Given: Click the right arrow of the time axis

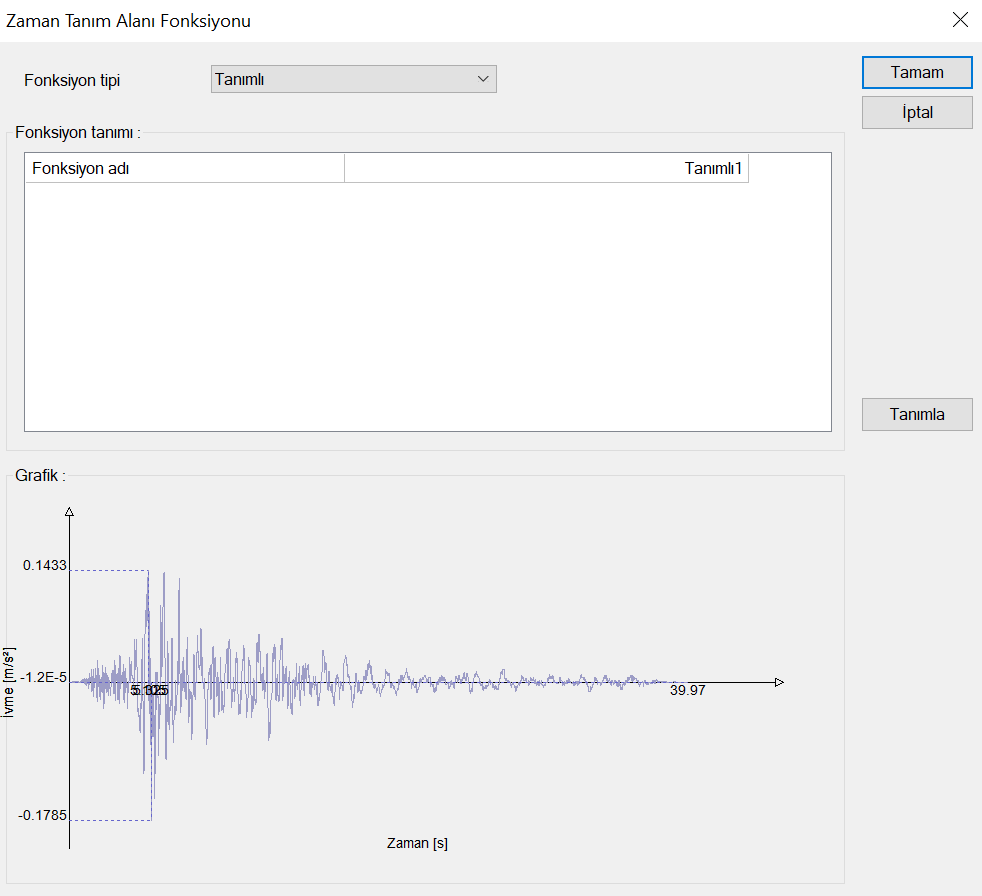Looking at the screenshot, I should click(x=778, y=682).
